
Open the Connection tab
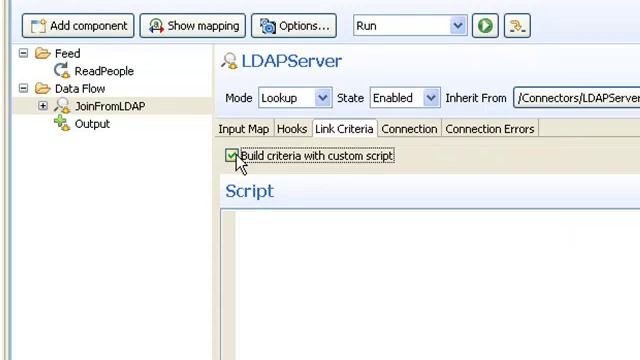click(409, 129)
